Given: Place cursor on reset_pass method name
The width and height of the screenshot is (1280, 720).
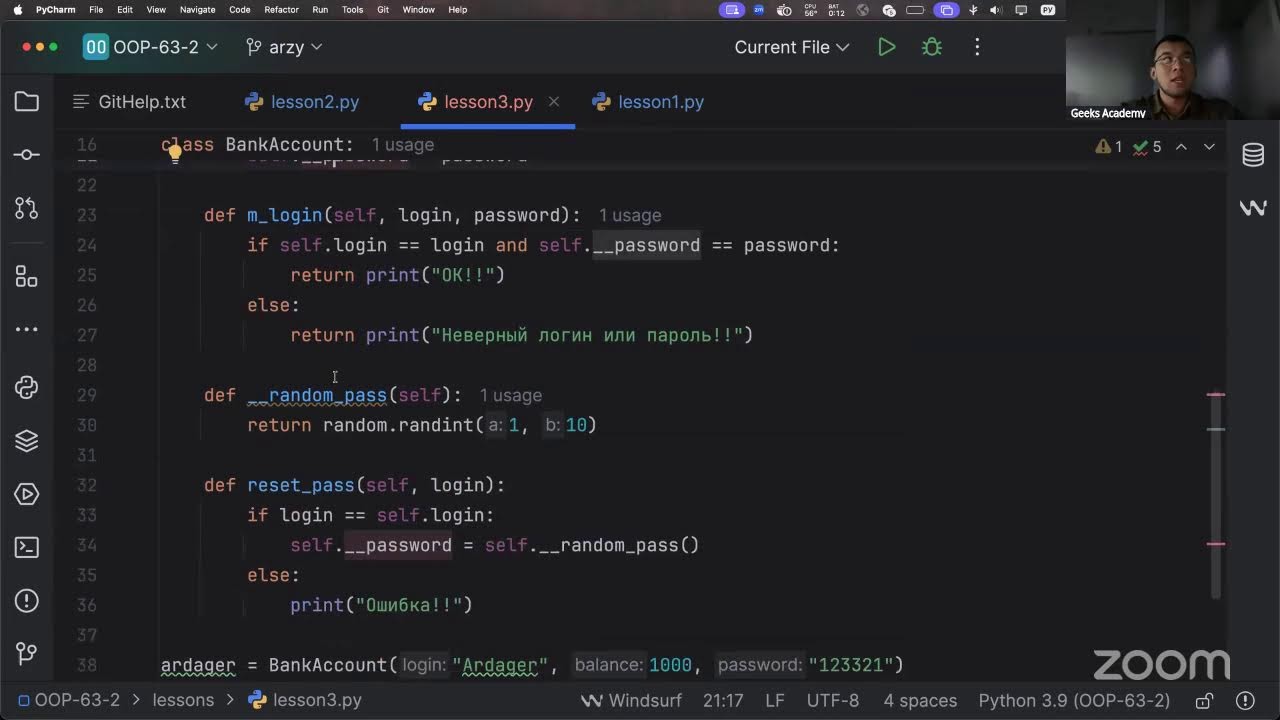Looking at the screenshot, I should [x=301, y=485].
